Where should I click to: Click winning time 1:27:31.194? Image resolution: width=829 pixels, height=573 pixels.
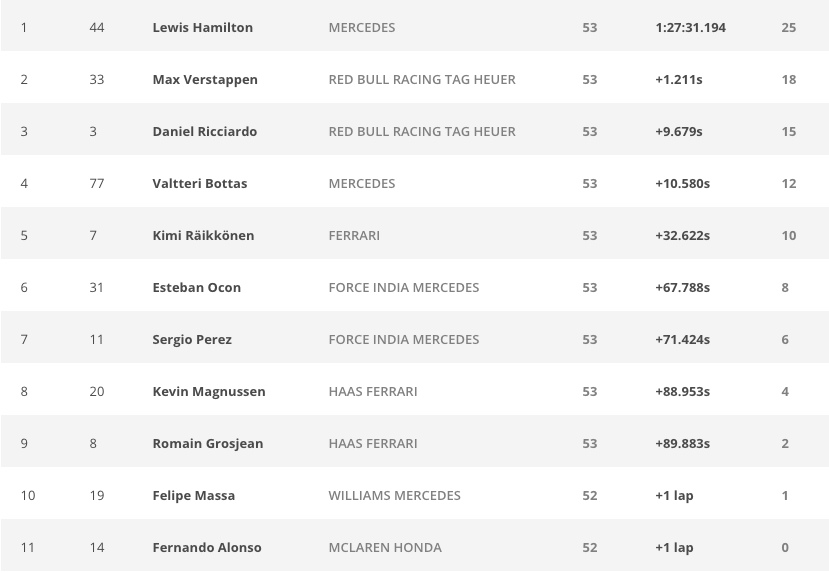coord(690,27)
